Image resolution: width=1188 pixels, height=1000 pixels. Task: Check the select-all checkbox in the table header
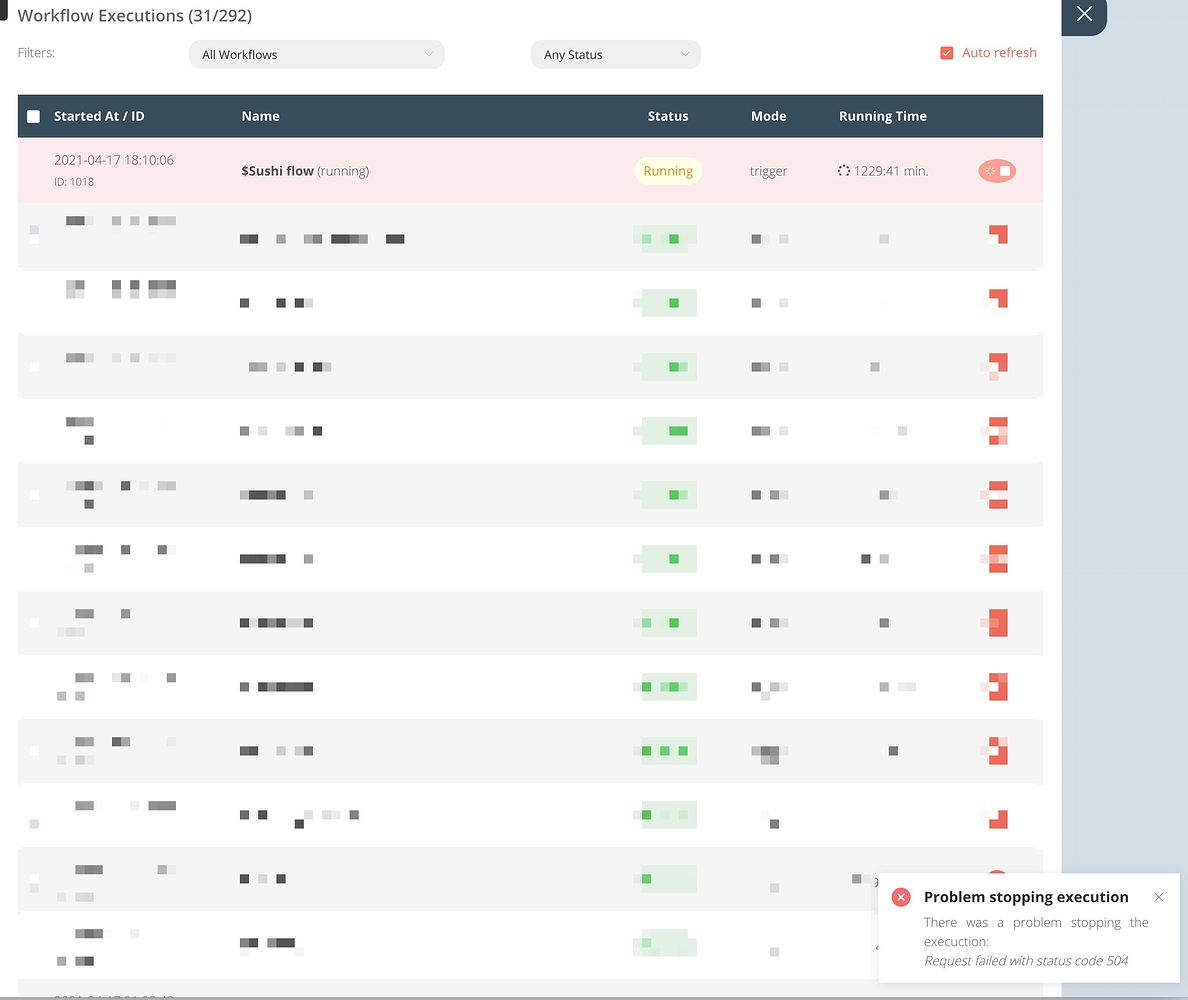click(33, 115)
